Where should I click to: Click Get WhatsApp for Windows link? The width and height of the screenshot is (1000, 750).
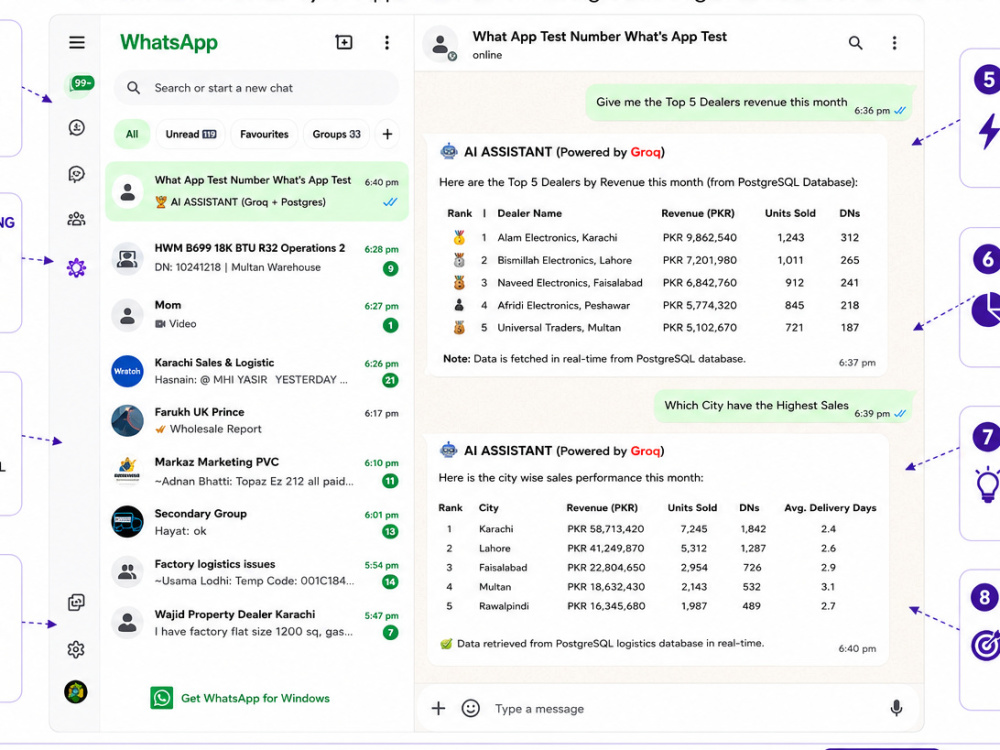pyautogui.click(x=255, y=698)
